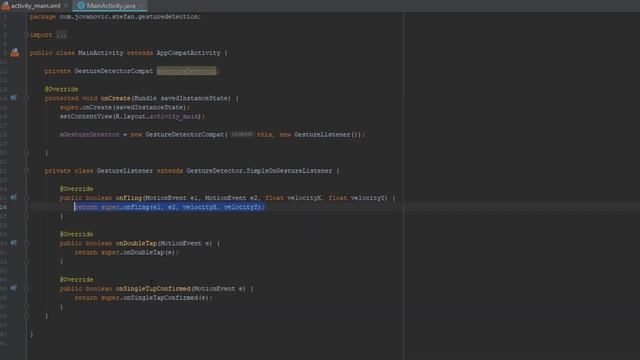Click the MainActivity class name in declaration
Image resolution: width=640 pixels, height=360 pixels.
[x=100, y=53]
